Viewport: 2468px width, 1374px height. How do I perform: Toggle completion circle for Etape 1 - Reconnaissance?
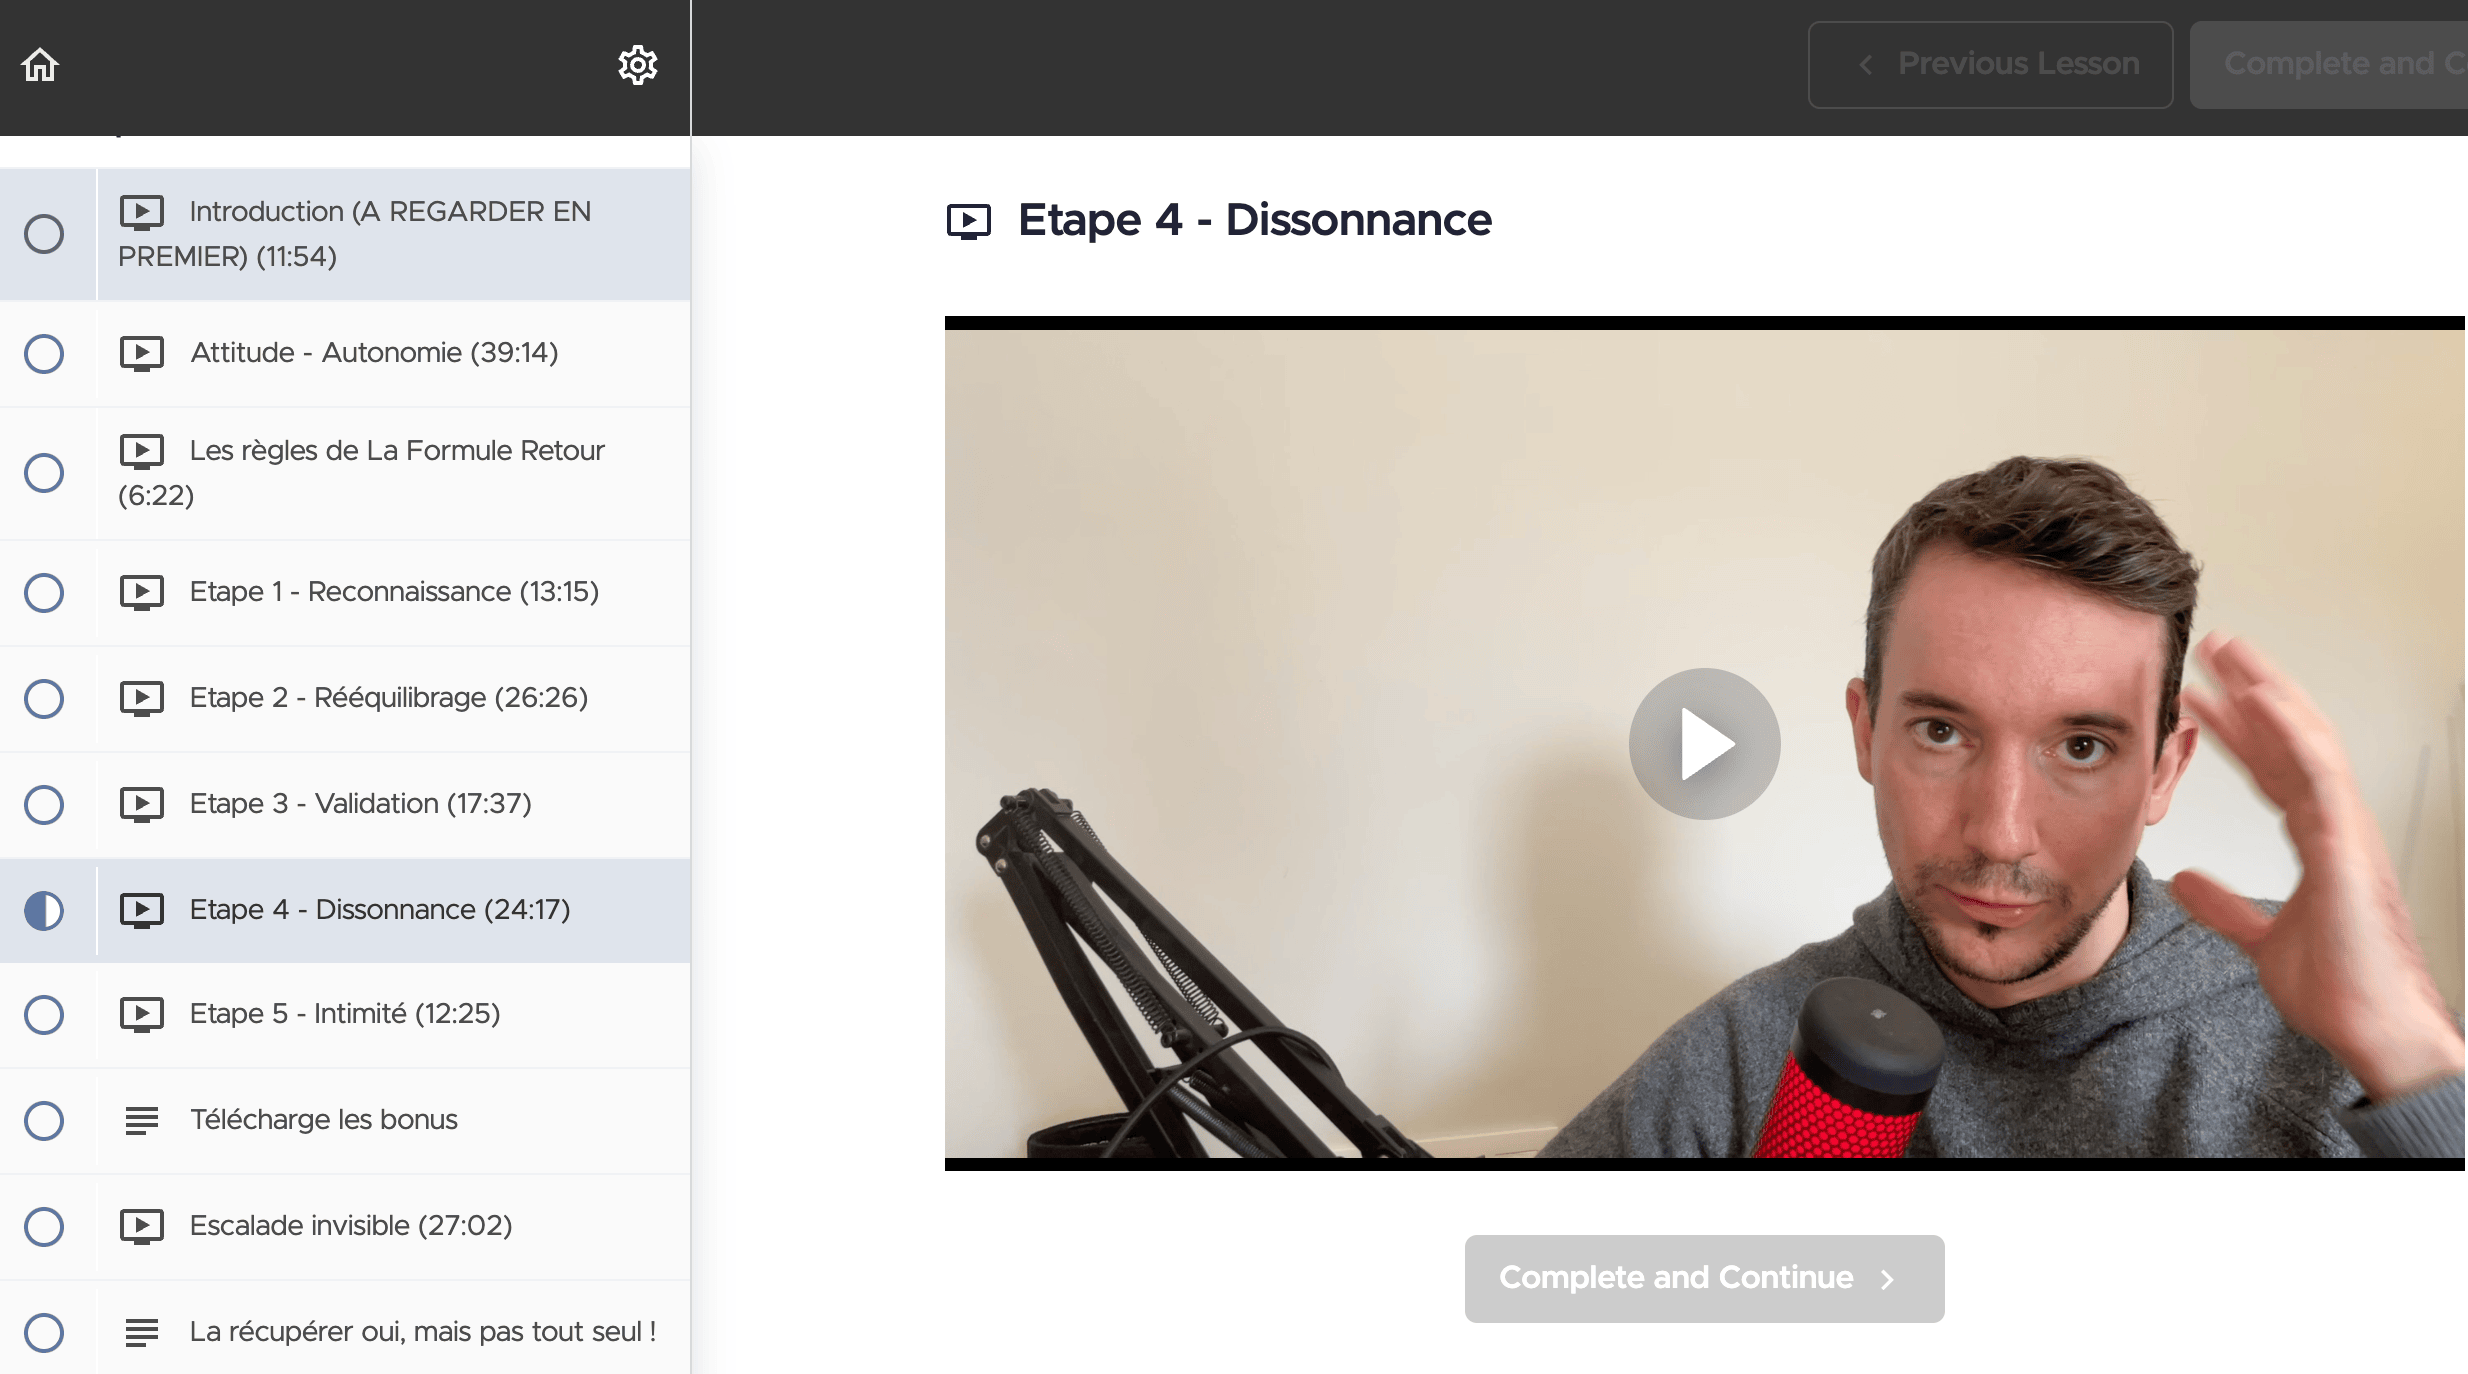[44, 592]
